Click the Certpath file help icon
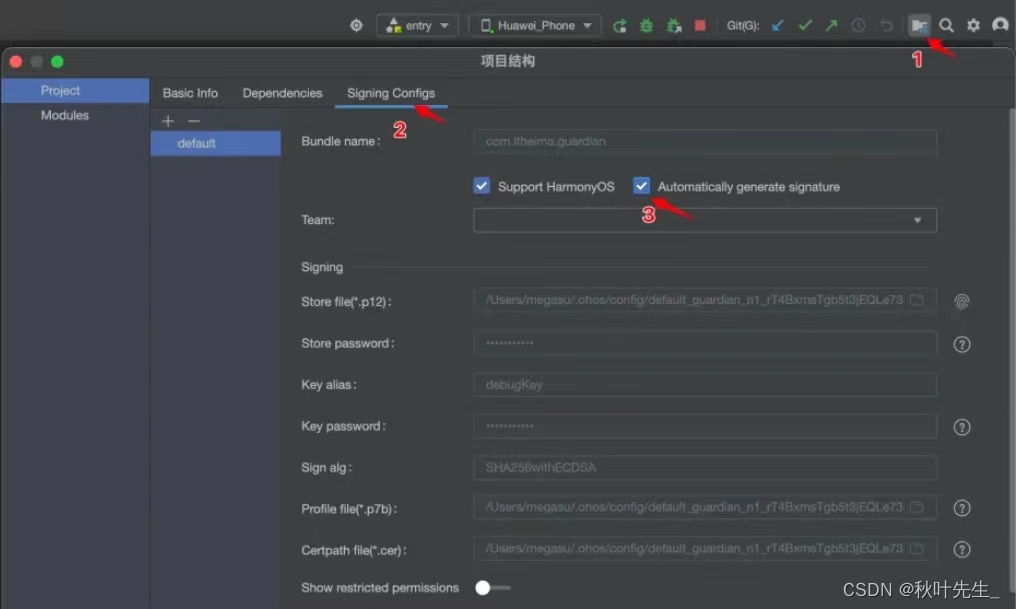Image resolution: width=1016 pixels, height=609 pixels. [962, 550]
